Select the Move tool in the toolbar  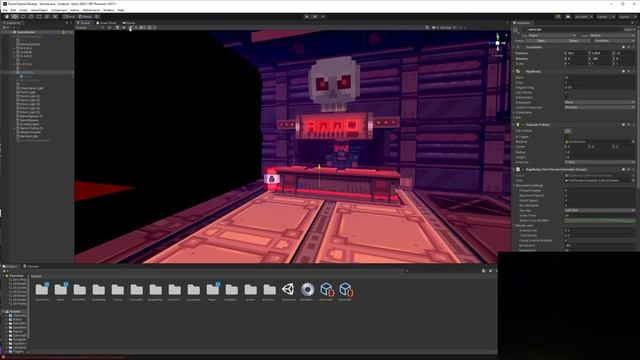tap(15, 17)
